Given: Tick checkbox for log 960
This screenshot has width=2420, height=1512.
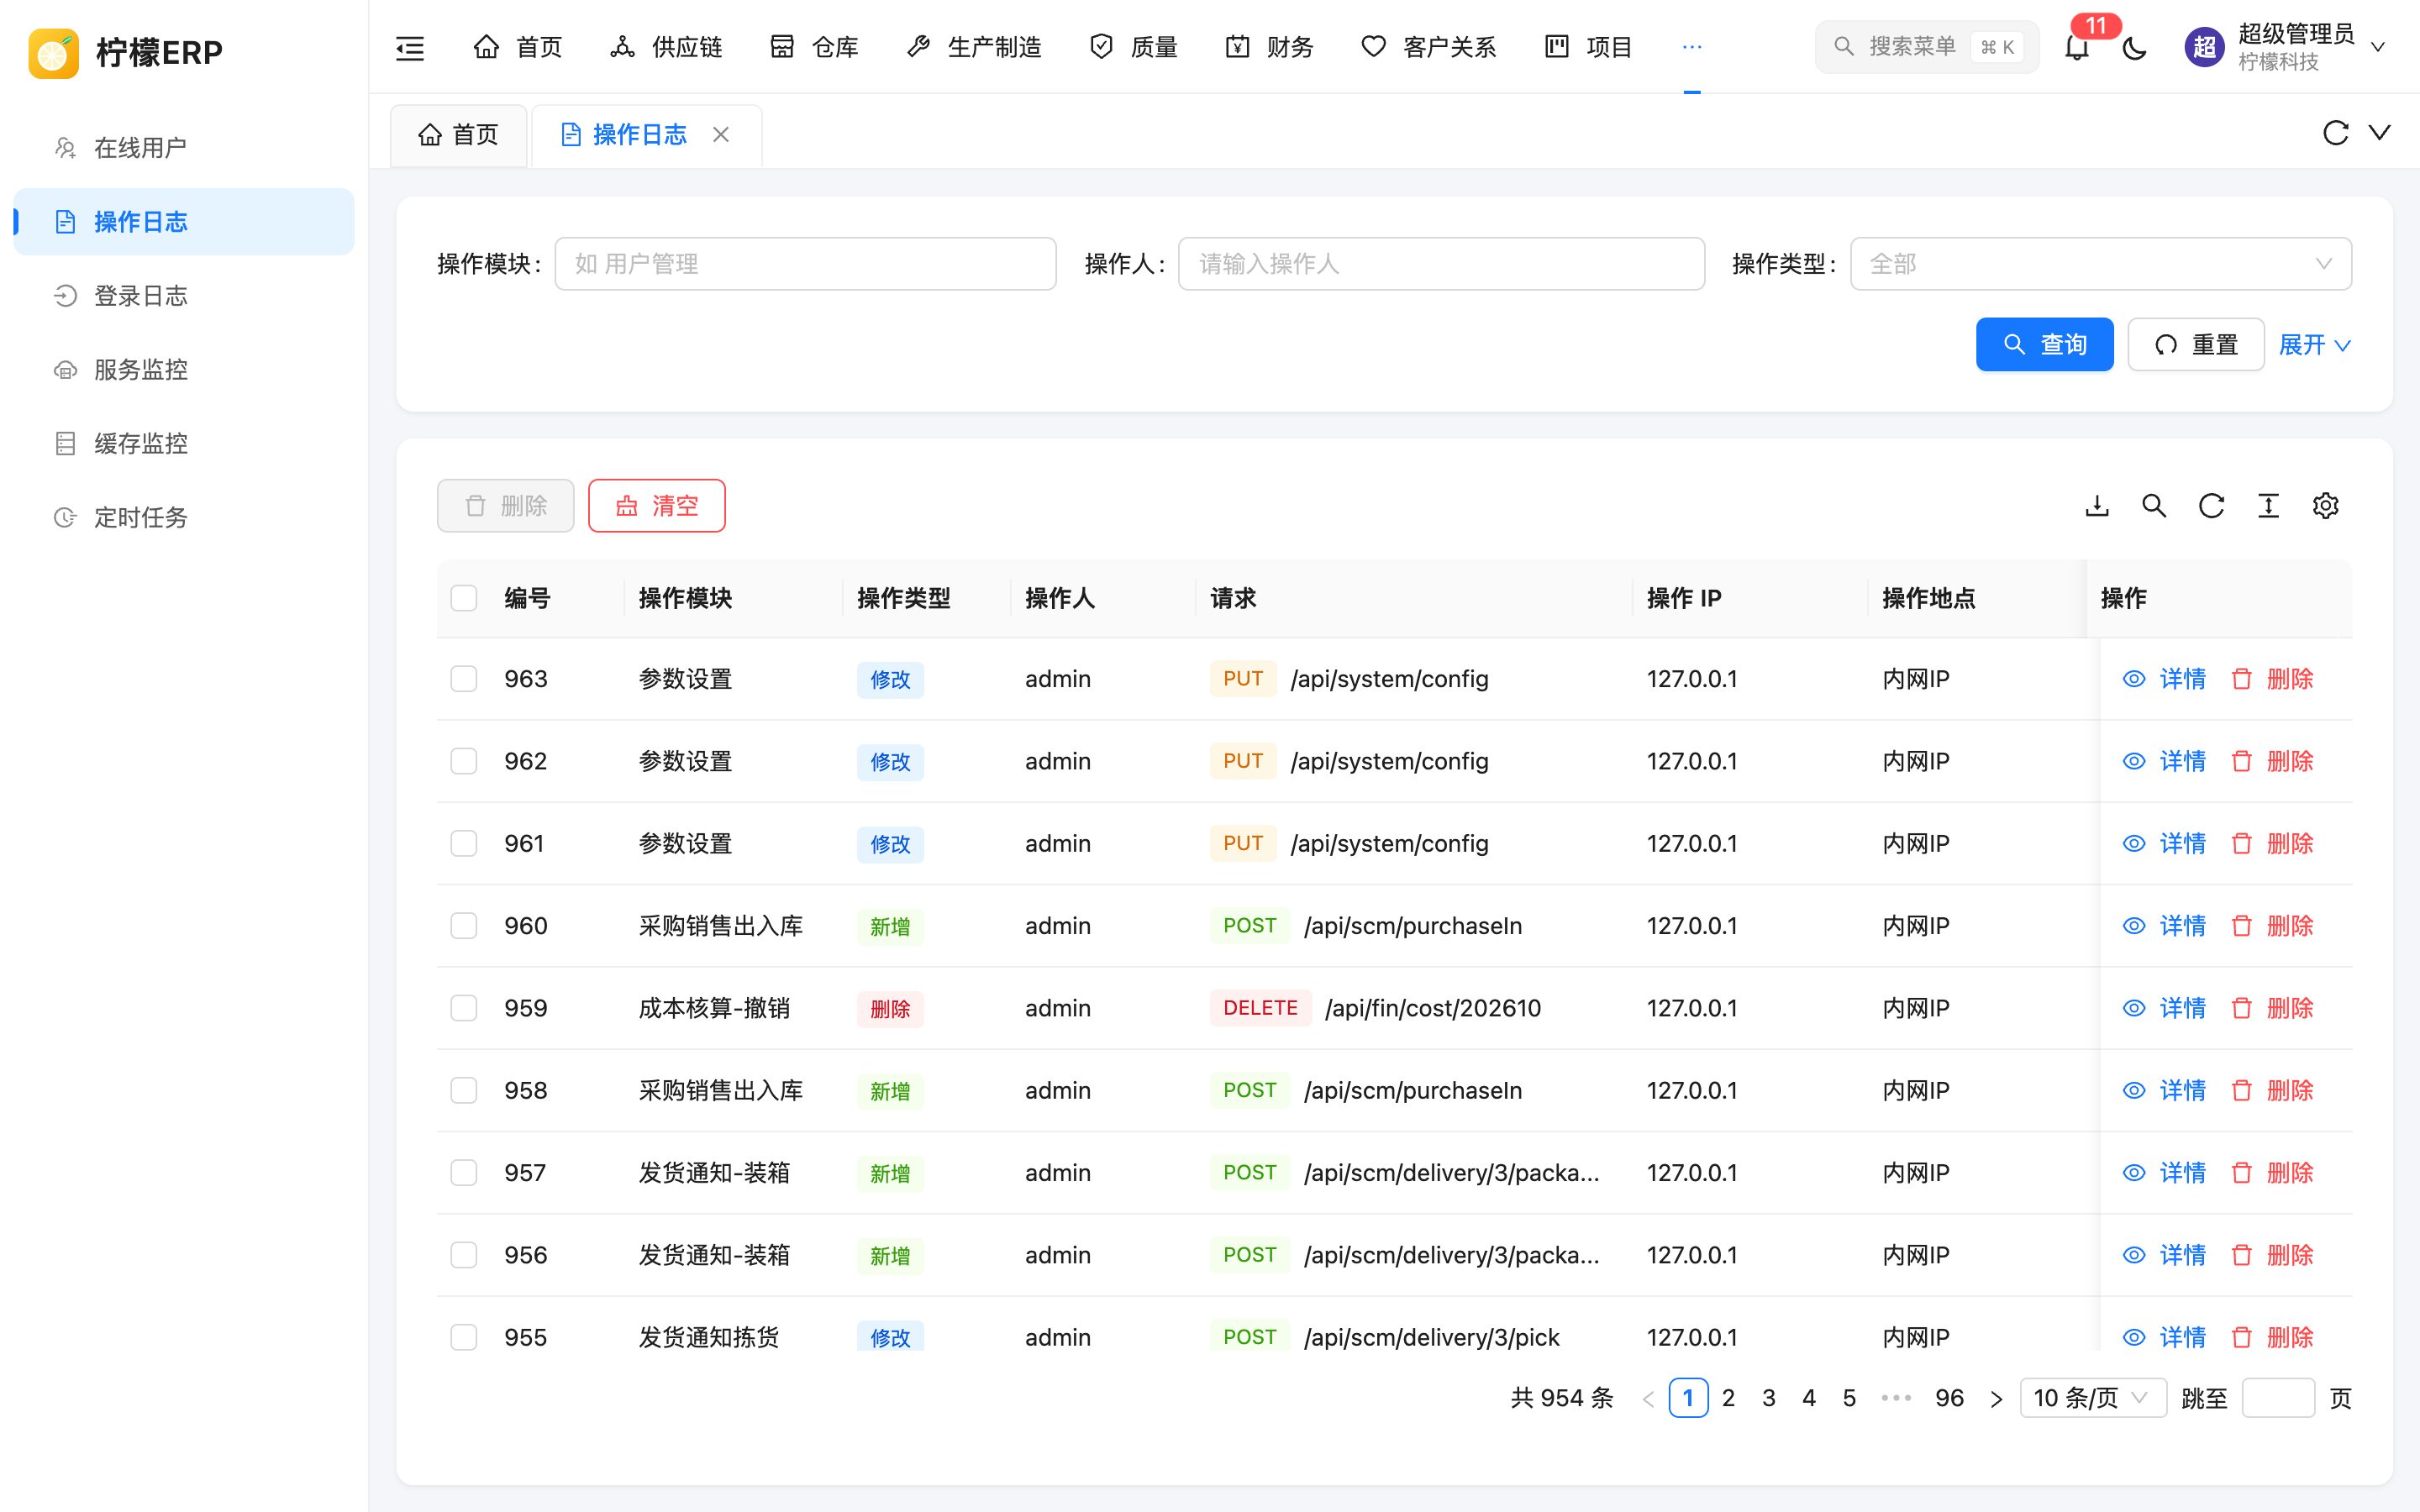Looking at the screenshot, I should click(464, 926).
